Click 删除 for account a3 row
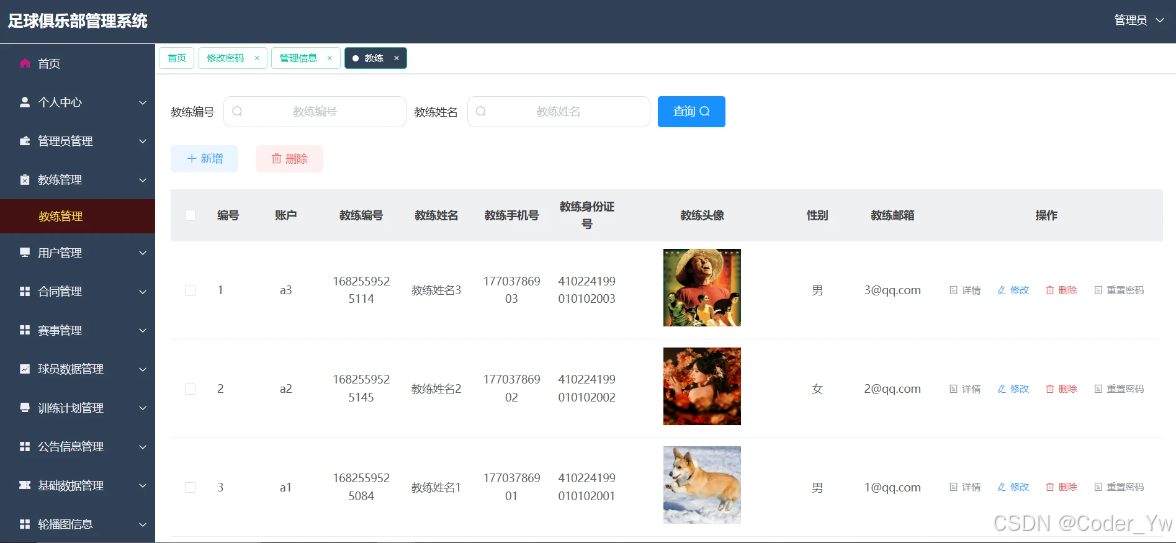The width and height of the screenshot is (1176, 543). (1061, 290)
